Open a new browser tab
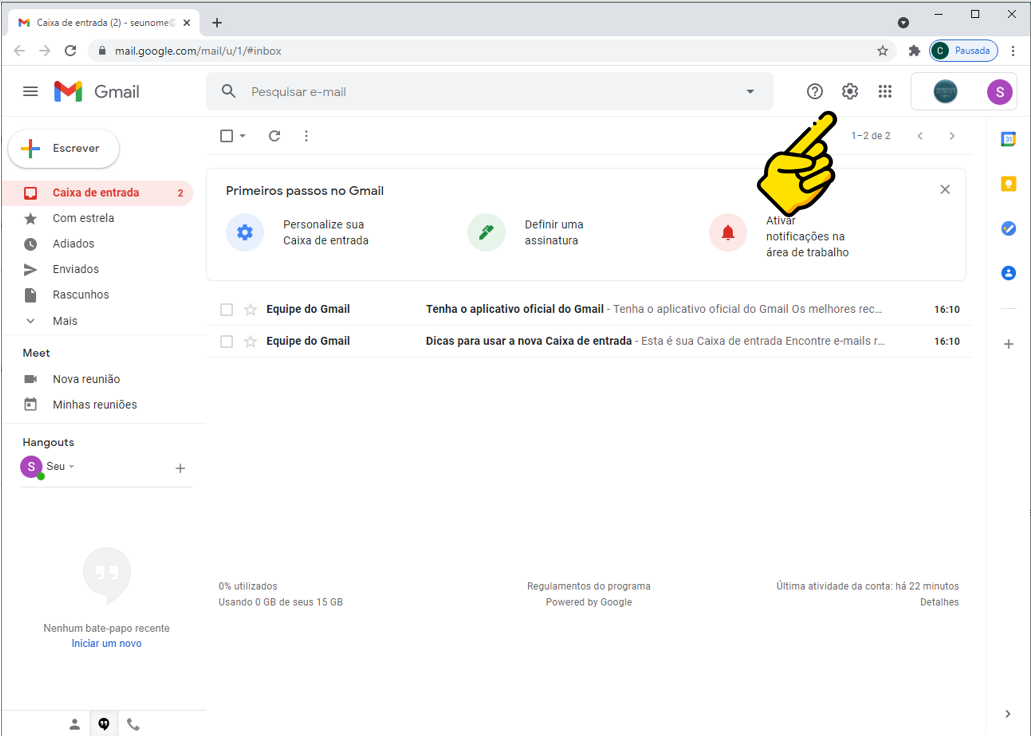This screenshot has width=1031, height=736. [216, 22]
